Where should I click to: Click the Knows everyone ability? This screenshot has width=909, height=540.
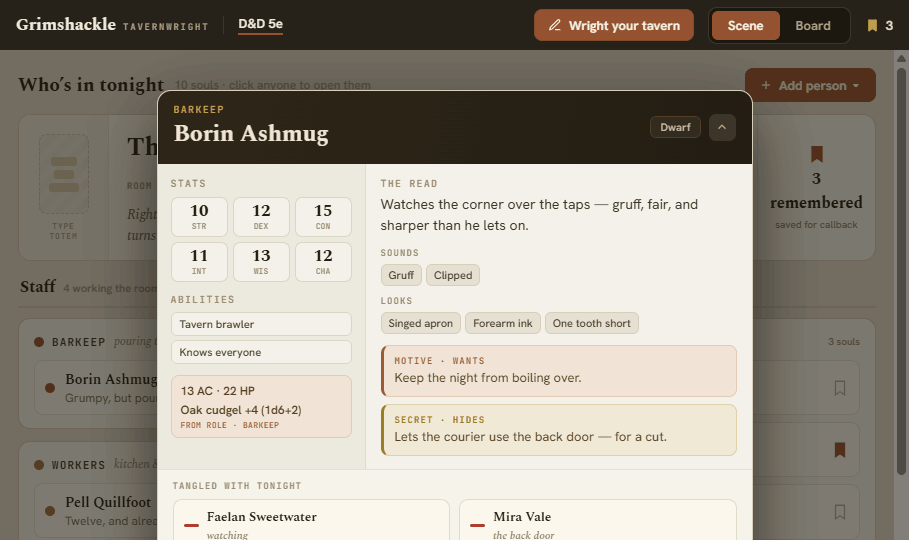point(261,352)
